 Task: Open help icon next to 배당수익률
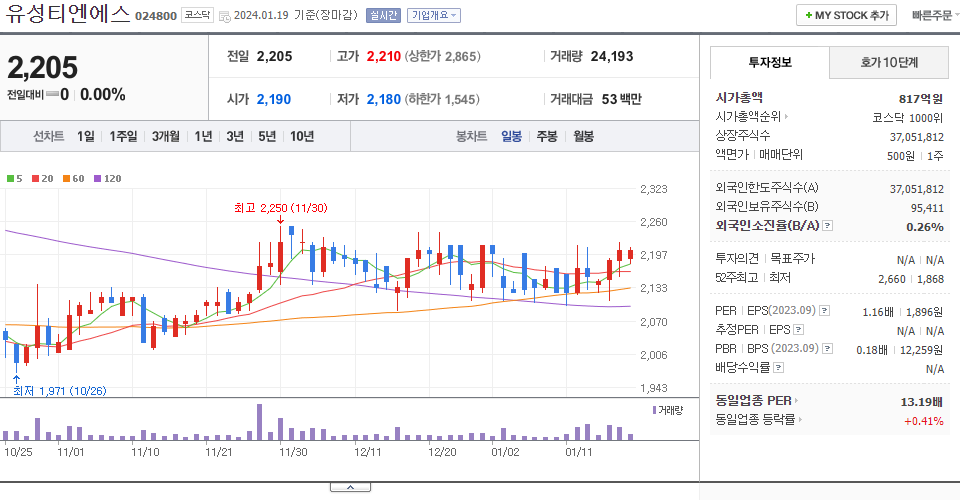pyautogui.click(x=779, y=368)
